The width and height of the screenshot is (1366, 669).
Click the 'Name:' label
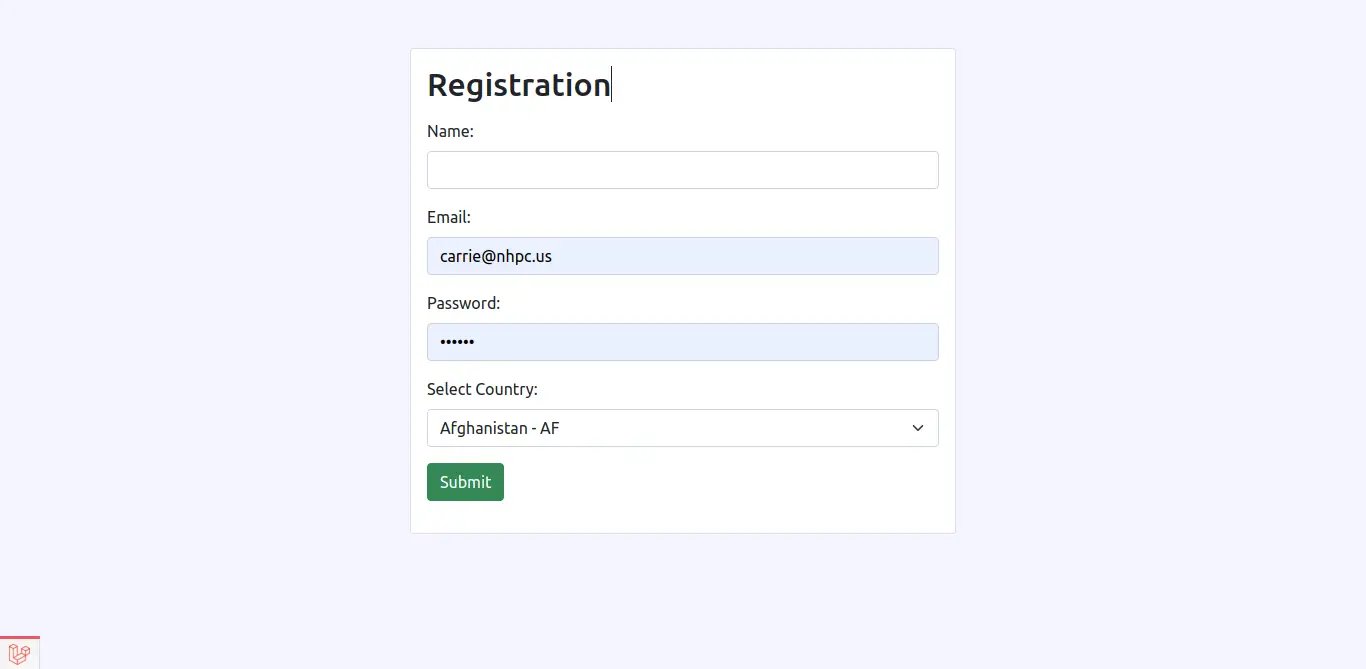450,131
